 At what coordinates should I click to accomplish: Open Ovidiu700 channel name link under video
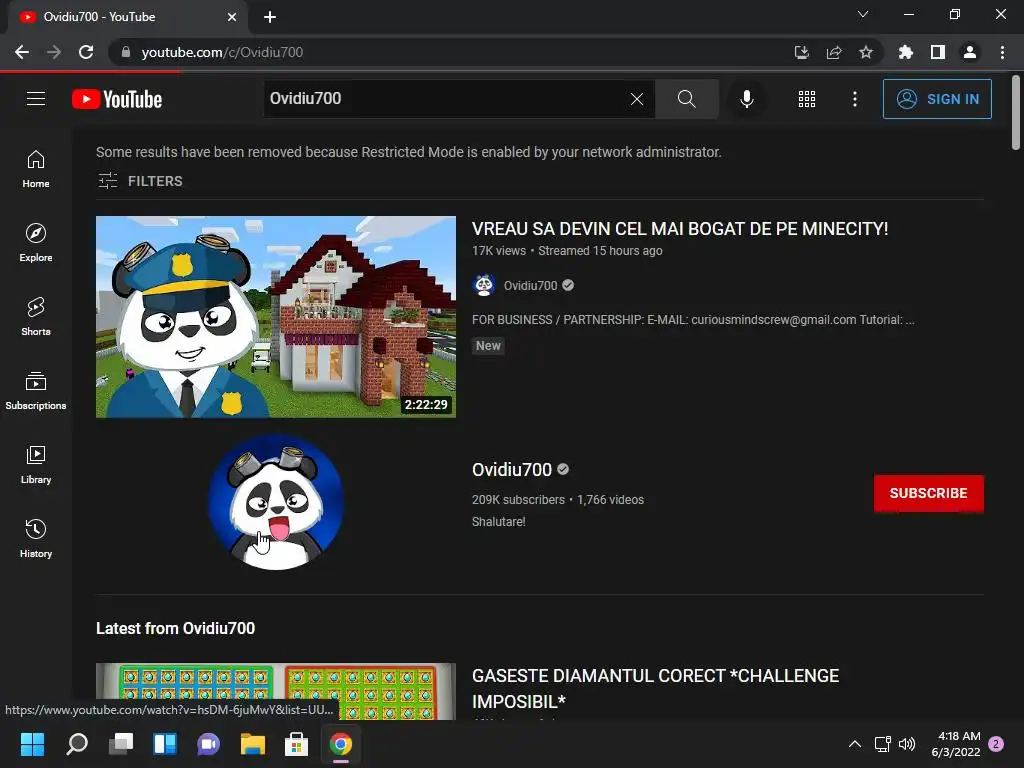click(x=530, y=285)
